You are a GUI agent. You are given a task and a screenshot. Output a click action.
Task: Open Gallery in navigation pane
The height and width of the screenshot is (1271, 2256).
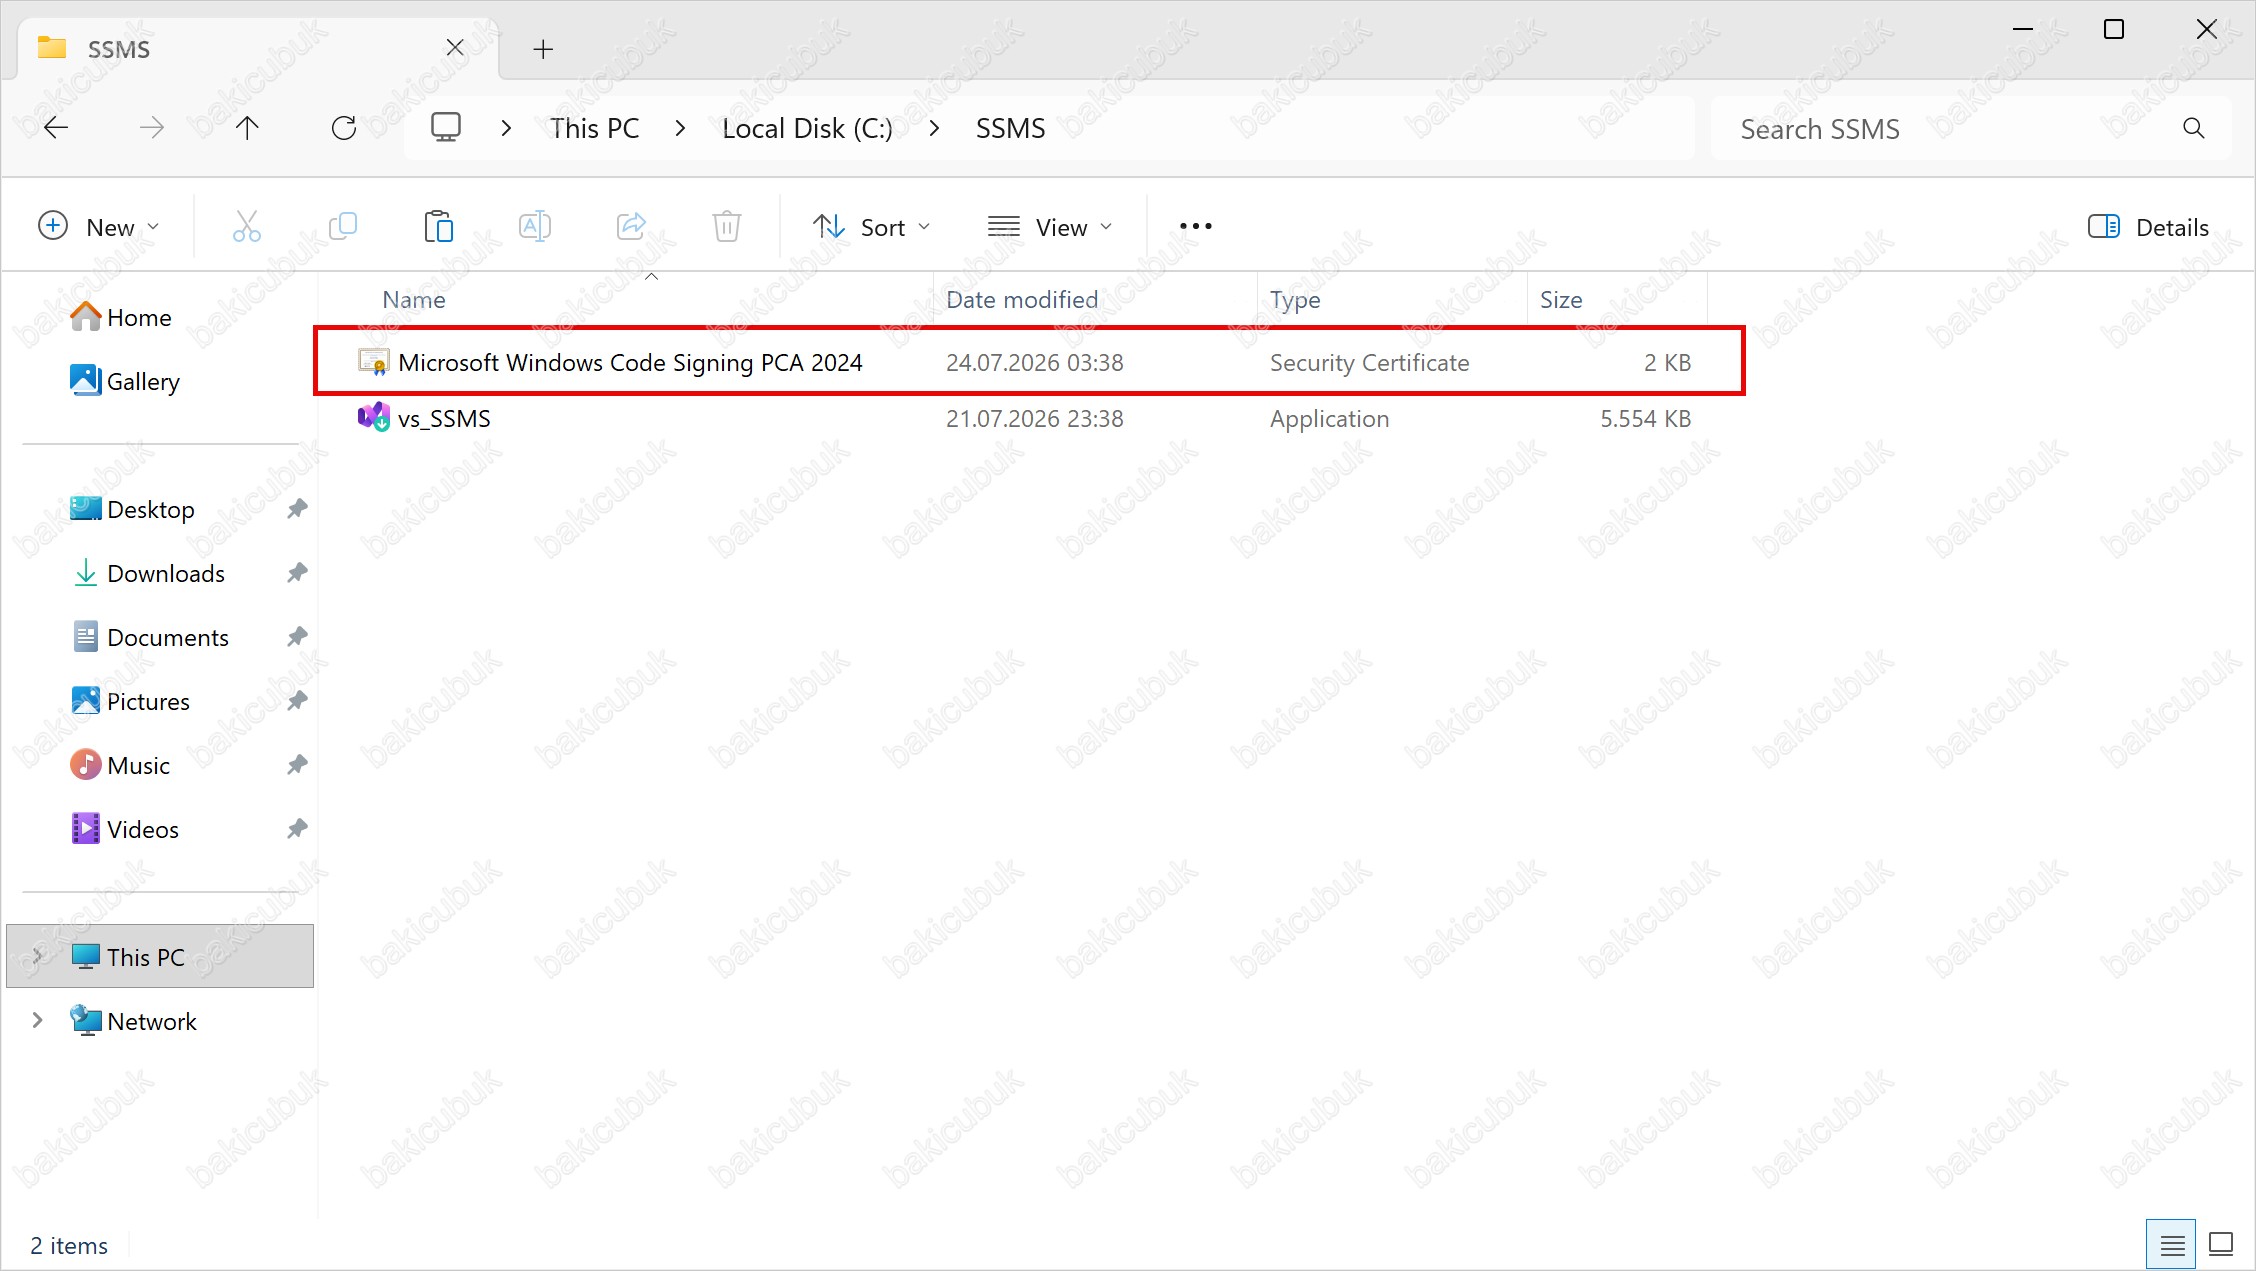125,381
